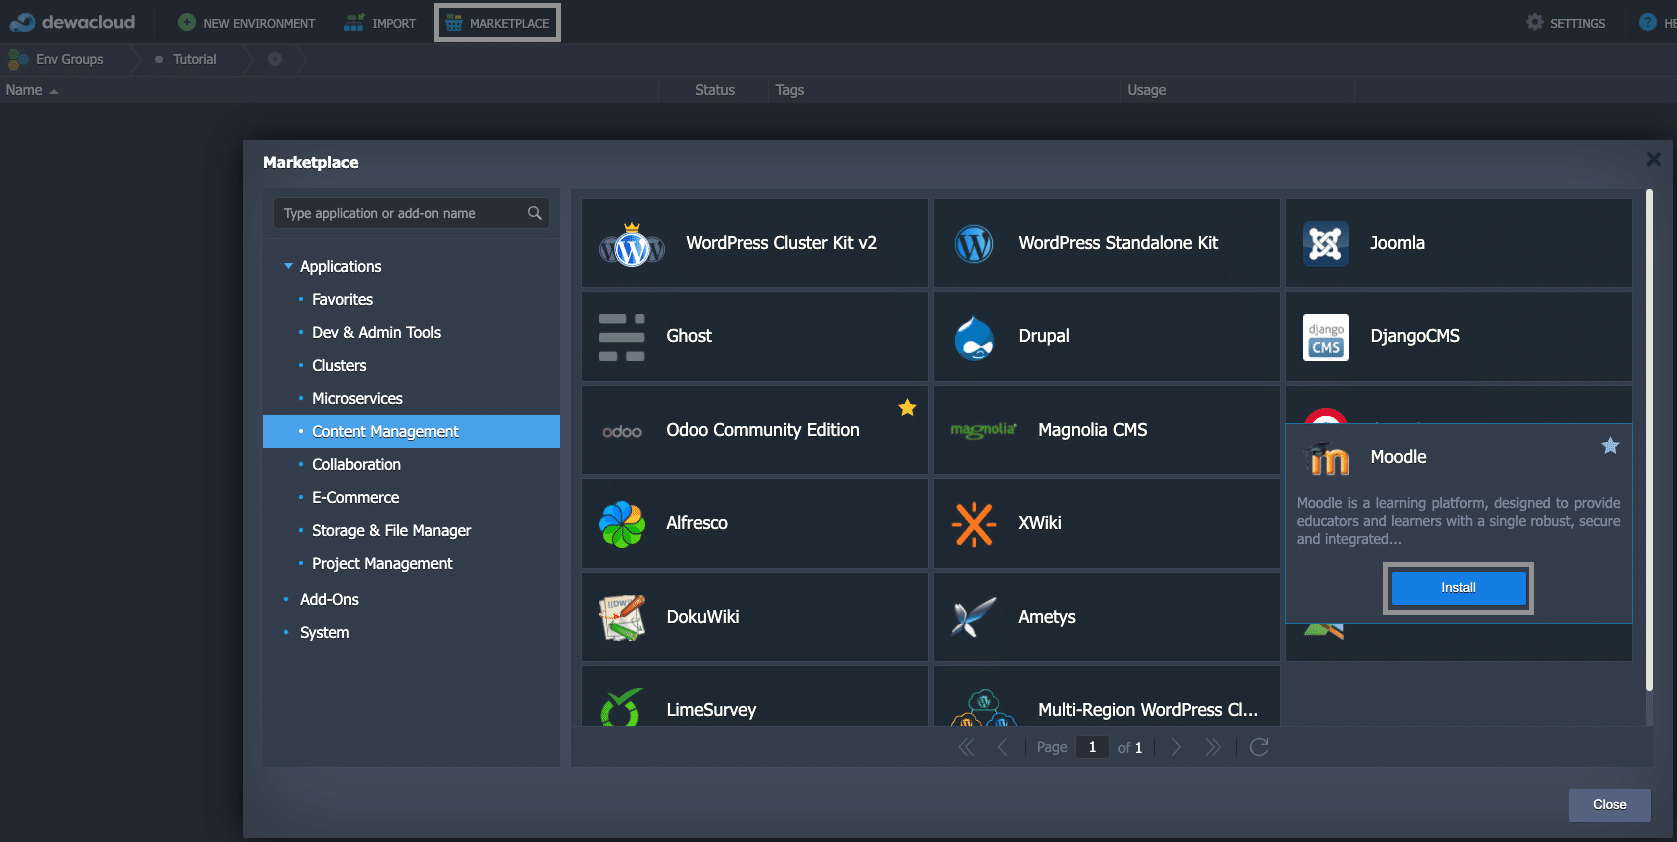This screenshot has height=842, width=1677.
Task: Collapse the Applications tree node
Action: [288, 266]
